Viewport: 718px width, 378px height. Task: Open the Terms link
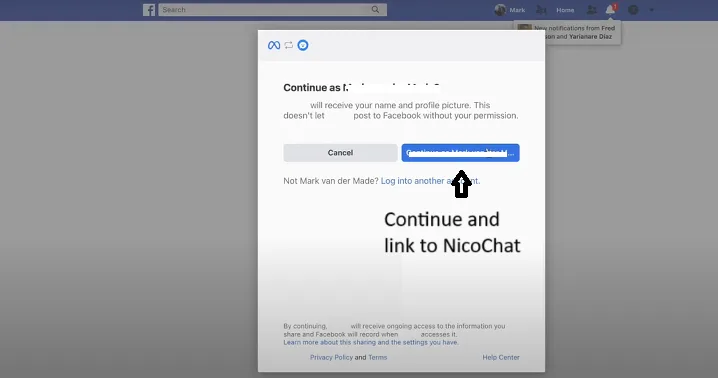pyautogui.click(x=378, y=357)
